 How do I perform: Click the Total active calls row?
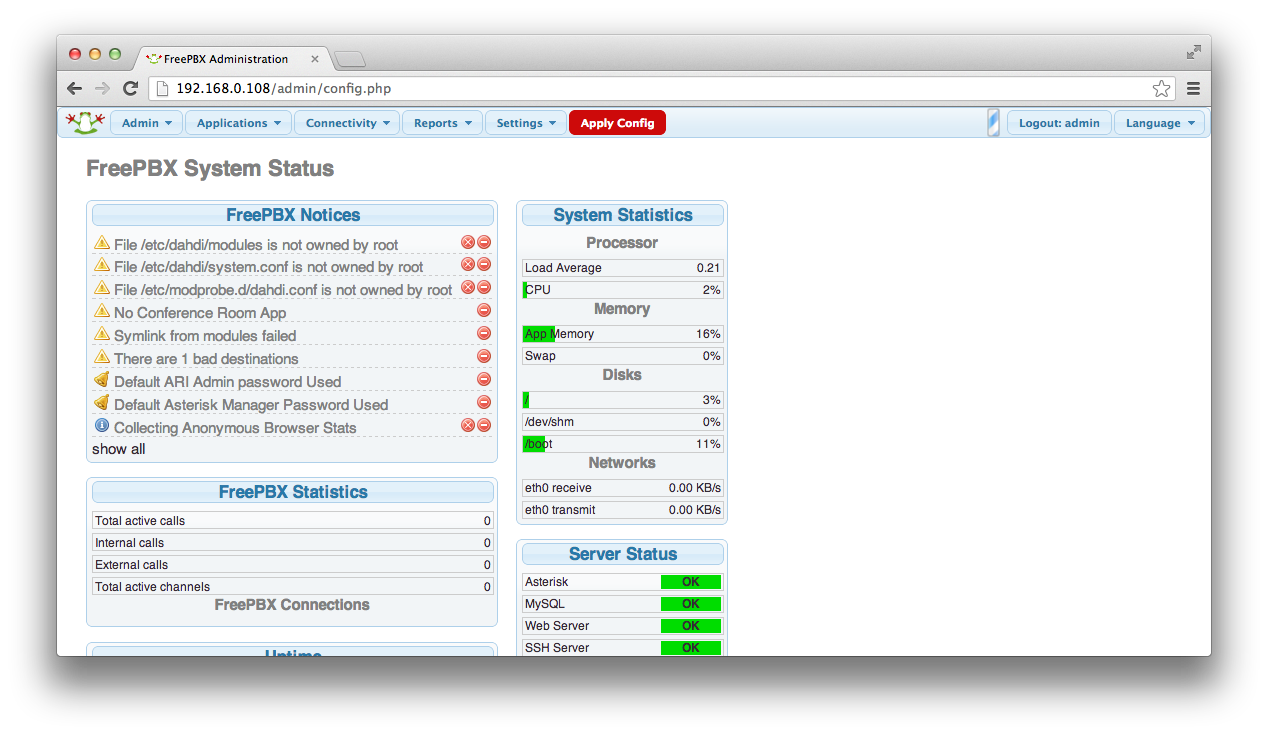tap(293, 521)
